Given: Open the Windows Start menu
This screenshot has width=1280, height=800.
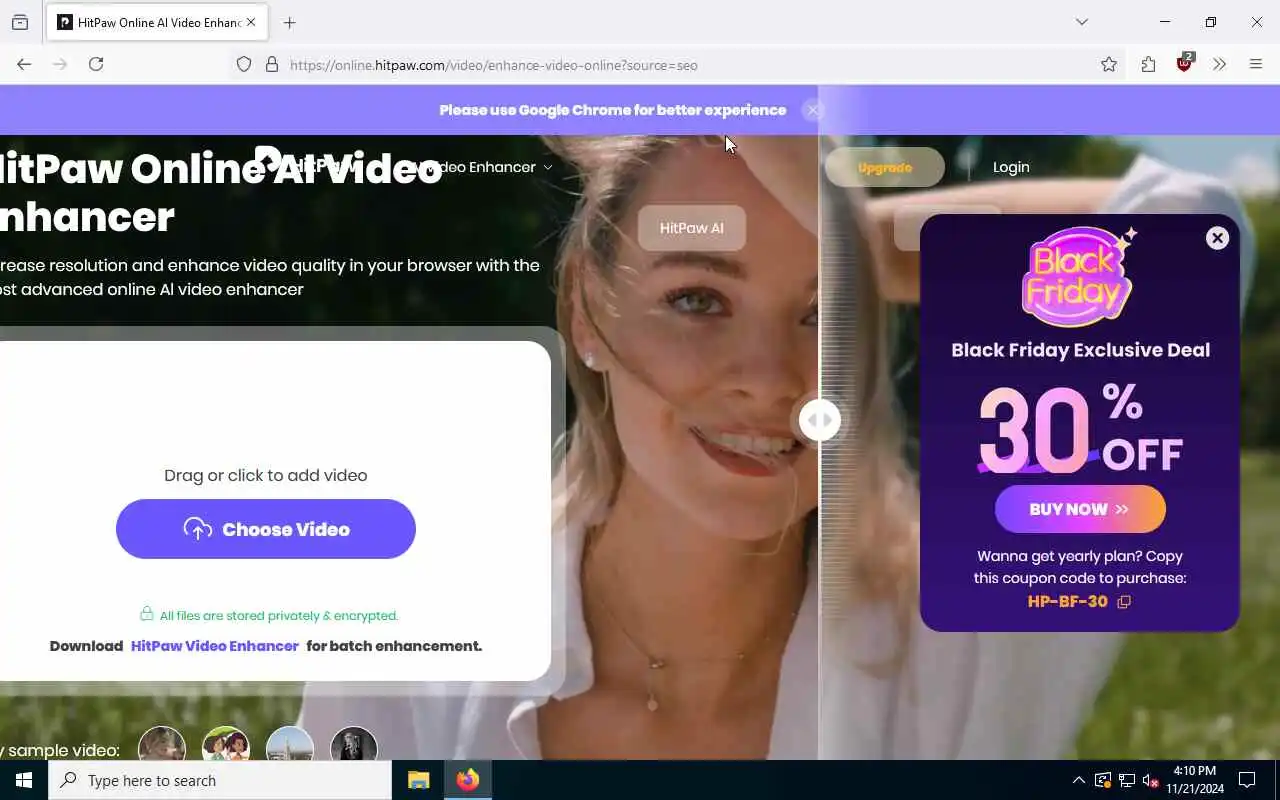Looking at the screenshot, I should [x=24, y=780].
